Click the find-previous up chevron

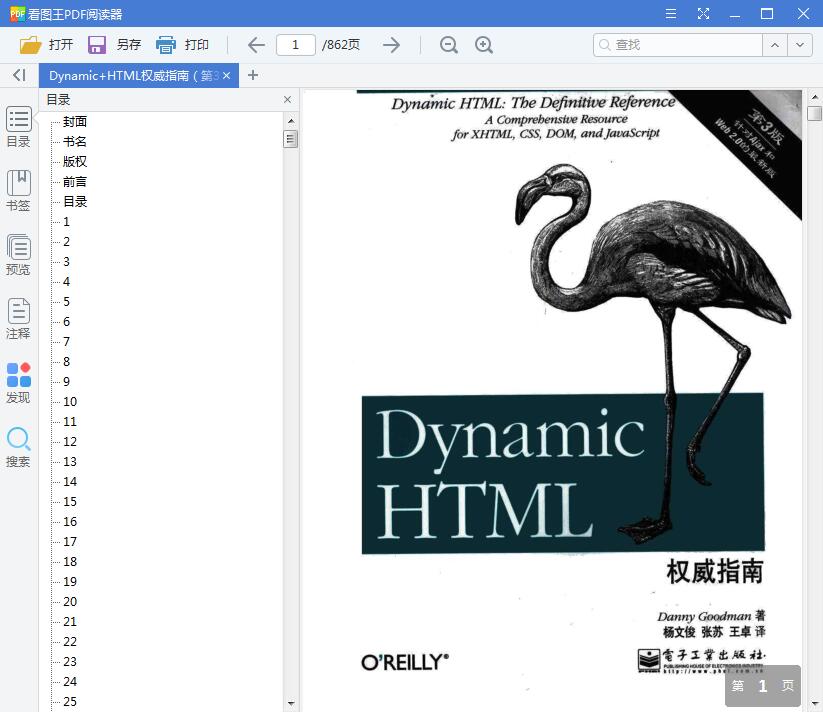(x=775, y=45)
